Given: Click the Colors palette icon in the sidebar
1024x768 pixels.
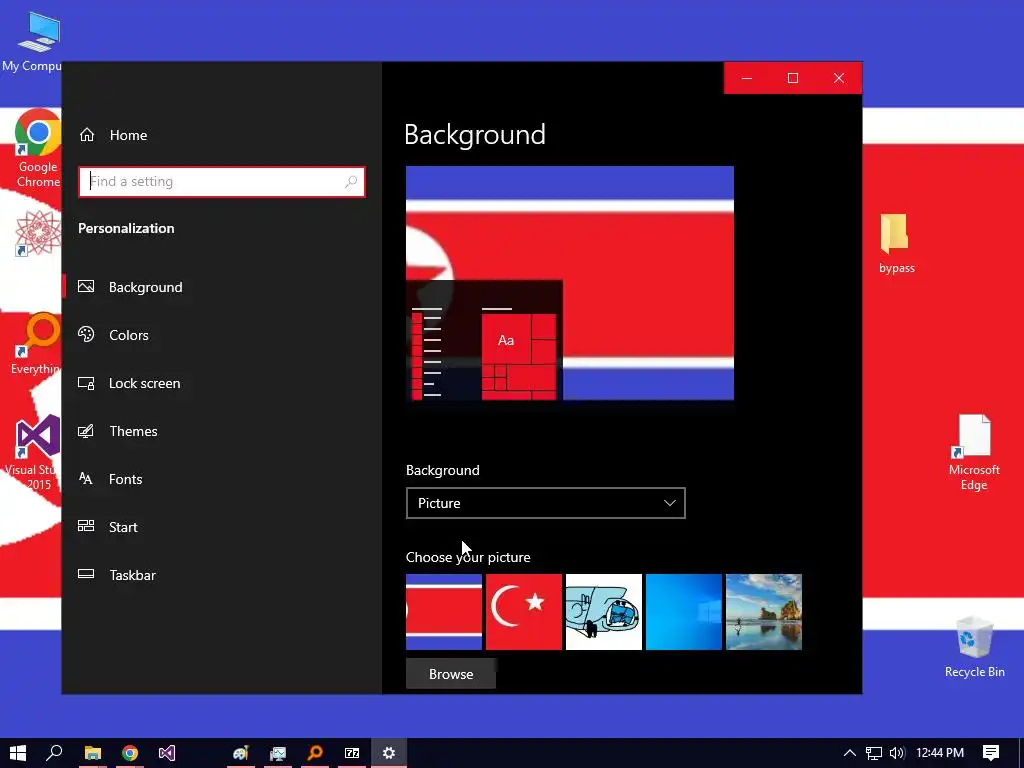Looking at the screenshot, I should (x=86, y=334).
